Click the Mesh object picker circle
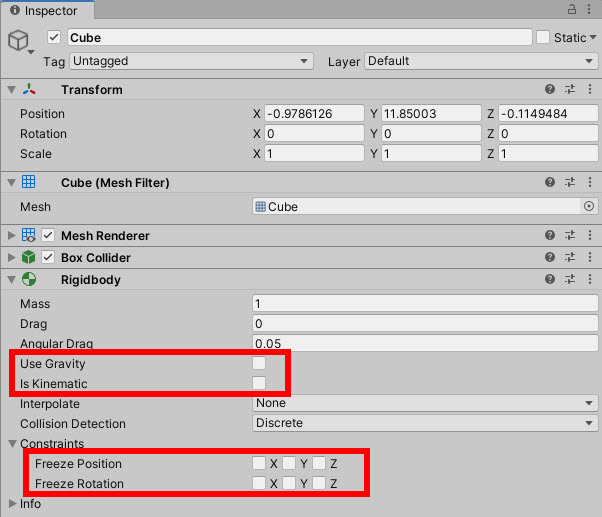Image resolution: width=602 pixels, height=517 pixels. click(x=589, y=206)
